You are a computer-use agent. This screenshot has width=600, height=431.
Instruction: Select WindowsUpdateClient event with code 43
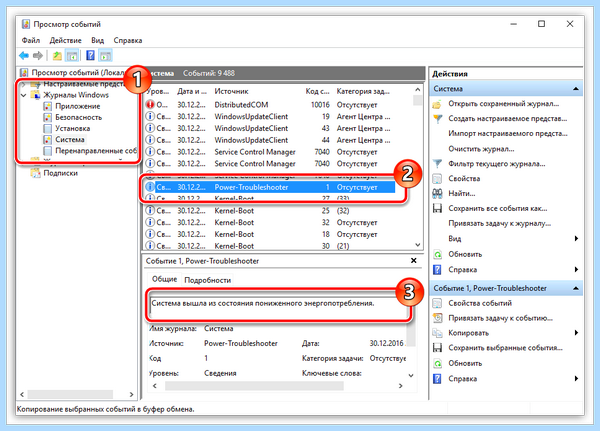click(x=270, y=128)
